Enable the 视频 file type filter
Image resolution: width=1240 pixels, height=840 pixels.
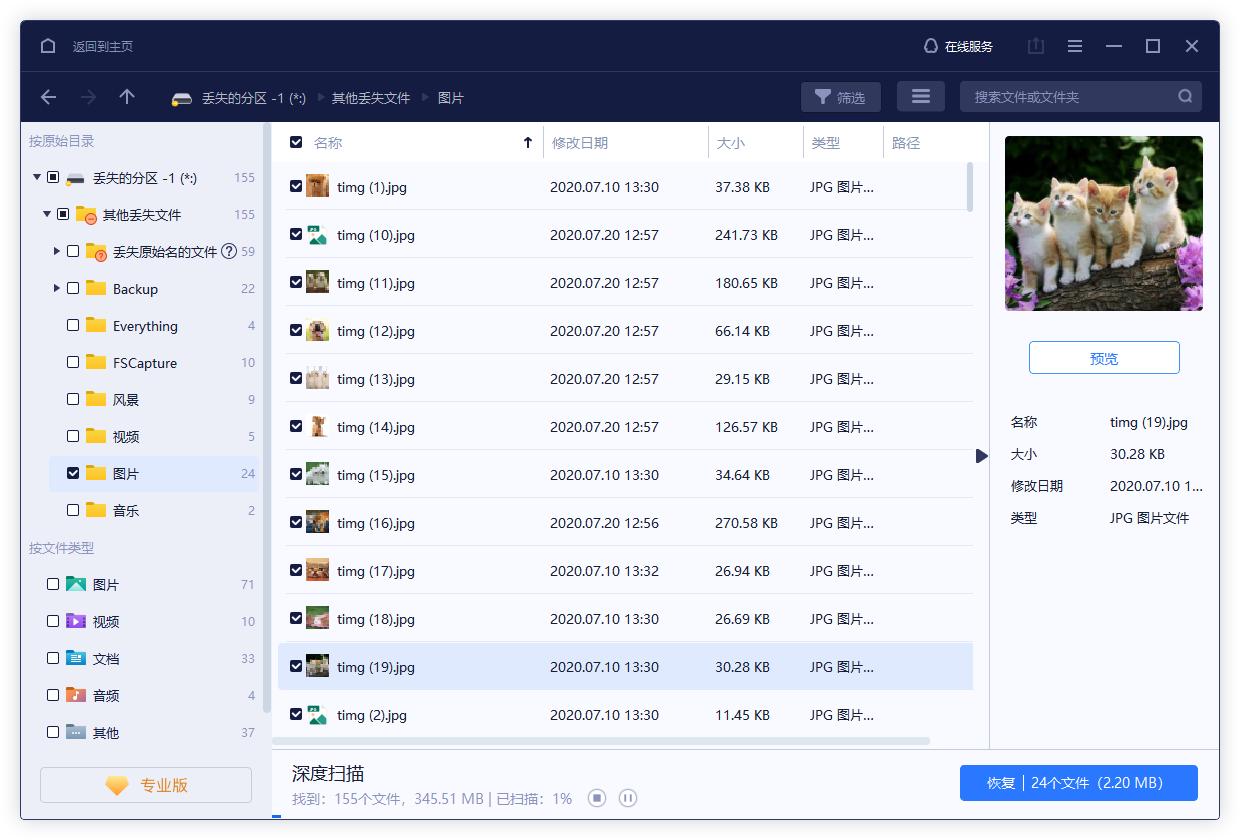(x=53, y=621)
